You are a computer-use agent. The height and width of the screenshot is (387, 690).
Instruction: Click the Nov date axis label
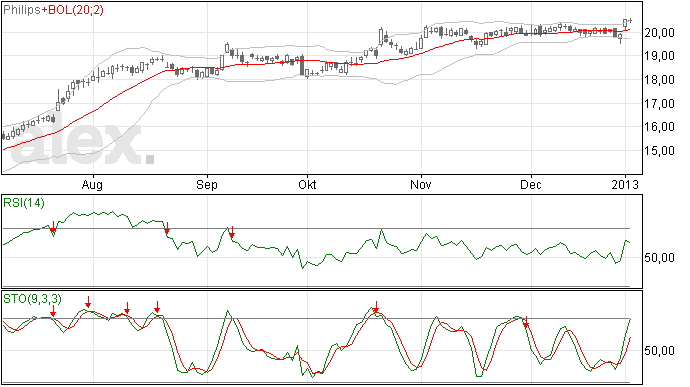point(421,184)
